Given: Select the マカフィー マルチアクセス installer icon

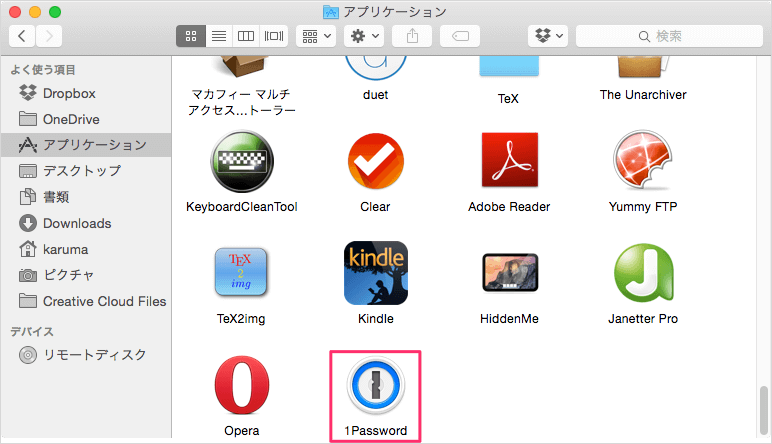Looking at the screenshot, I should 242,67.
